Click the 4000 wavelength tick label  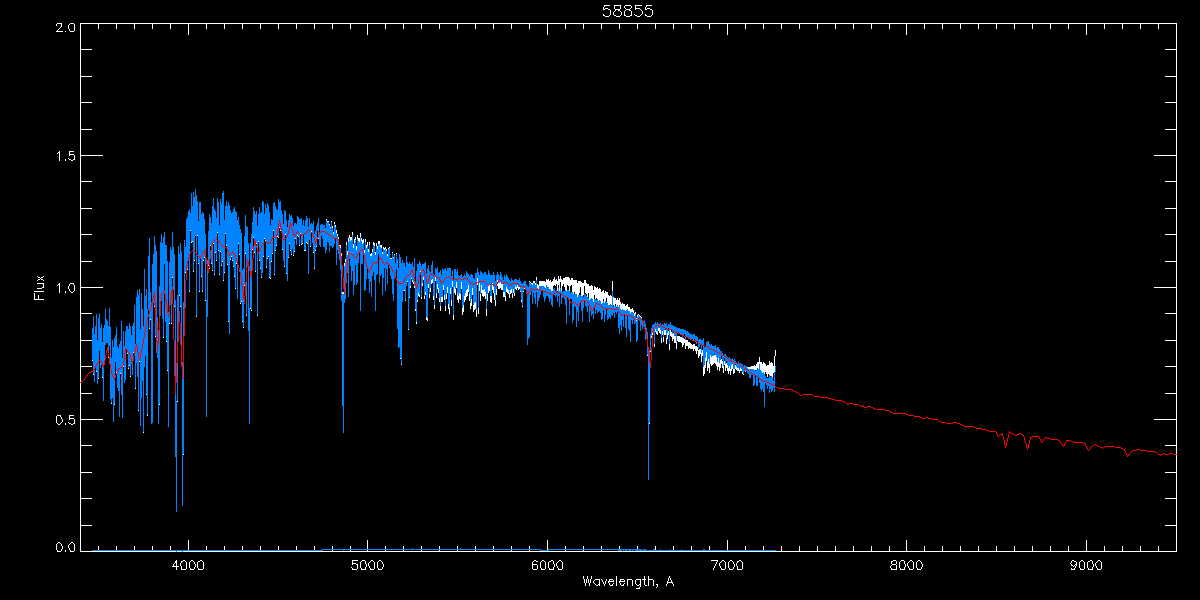(188, 565)
